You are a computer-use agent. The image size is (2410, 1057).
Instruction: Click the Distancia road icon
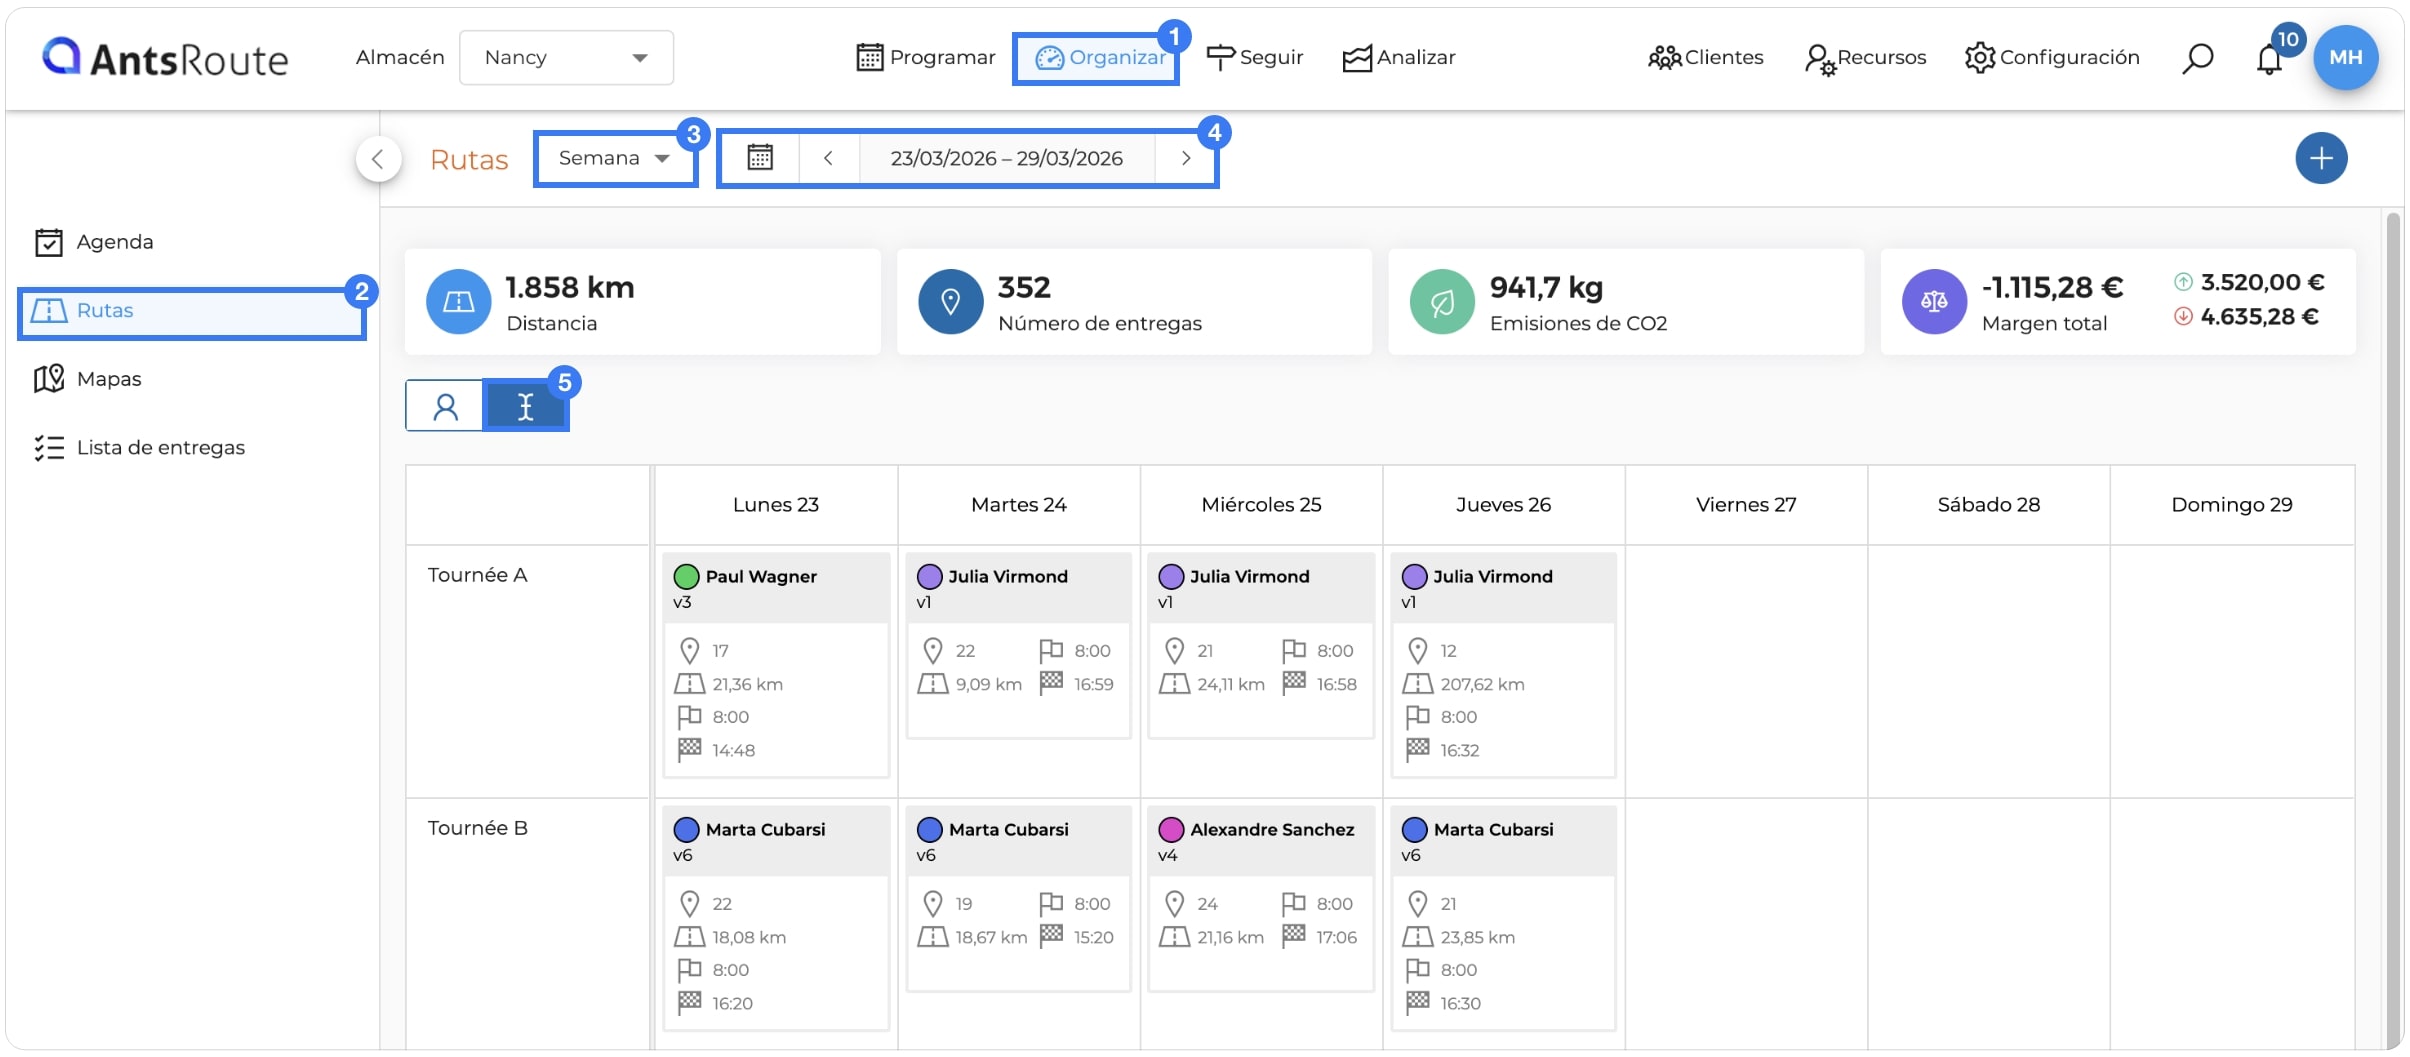(x=458, y=301)
